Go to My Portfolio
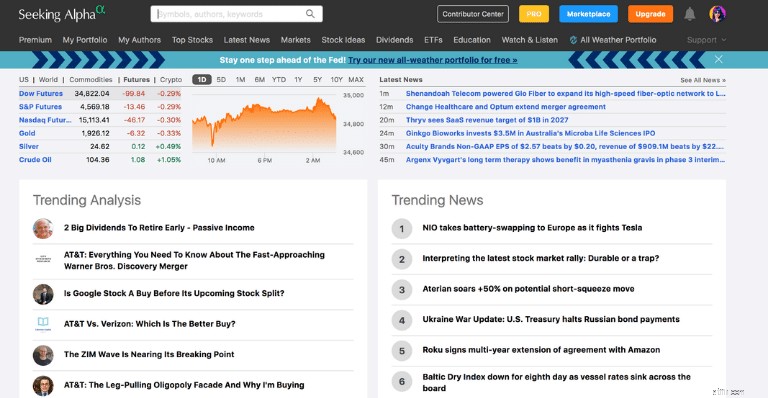Viewport: 768px width, 398px height. coord(85,40)
